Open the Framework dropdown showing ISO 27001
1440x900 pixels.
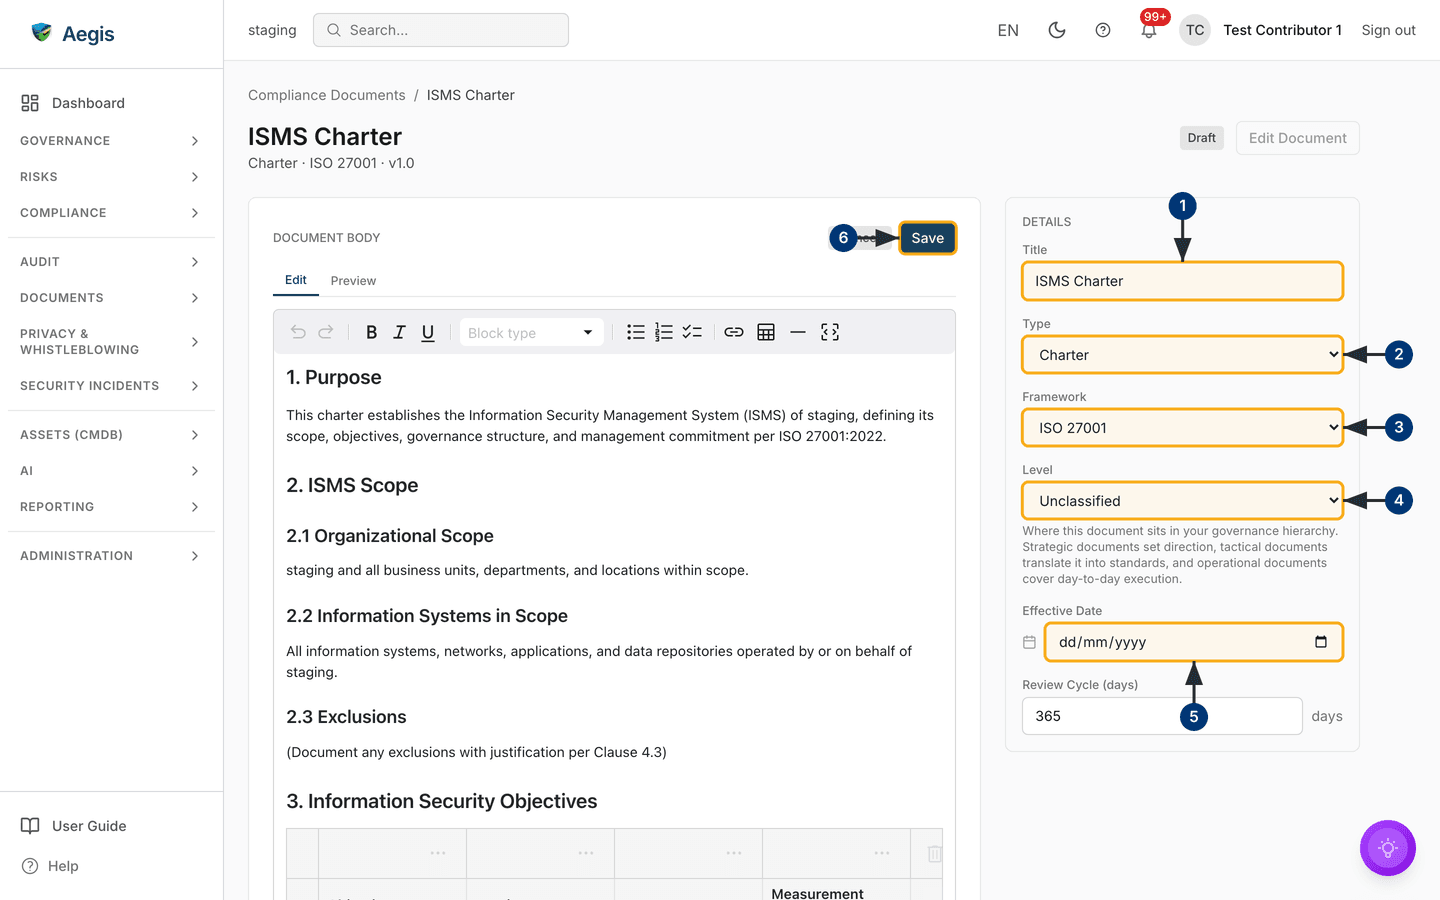click(1182, 428)
